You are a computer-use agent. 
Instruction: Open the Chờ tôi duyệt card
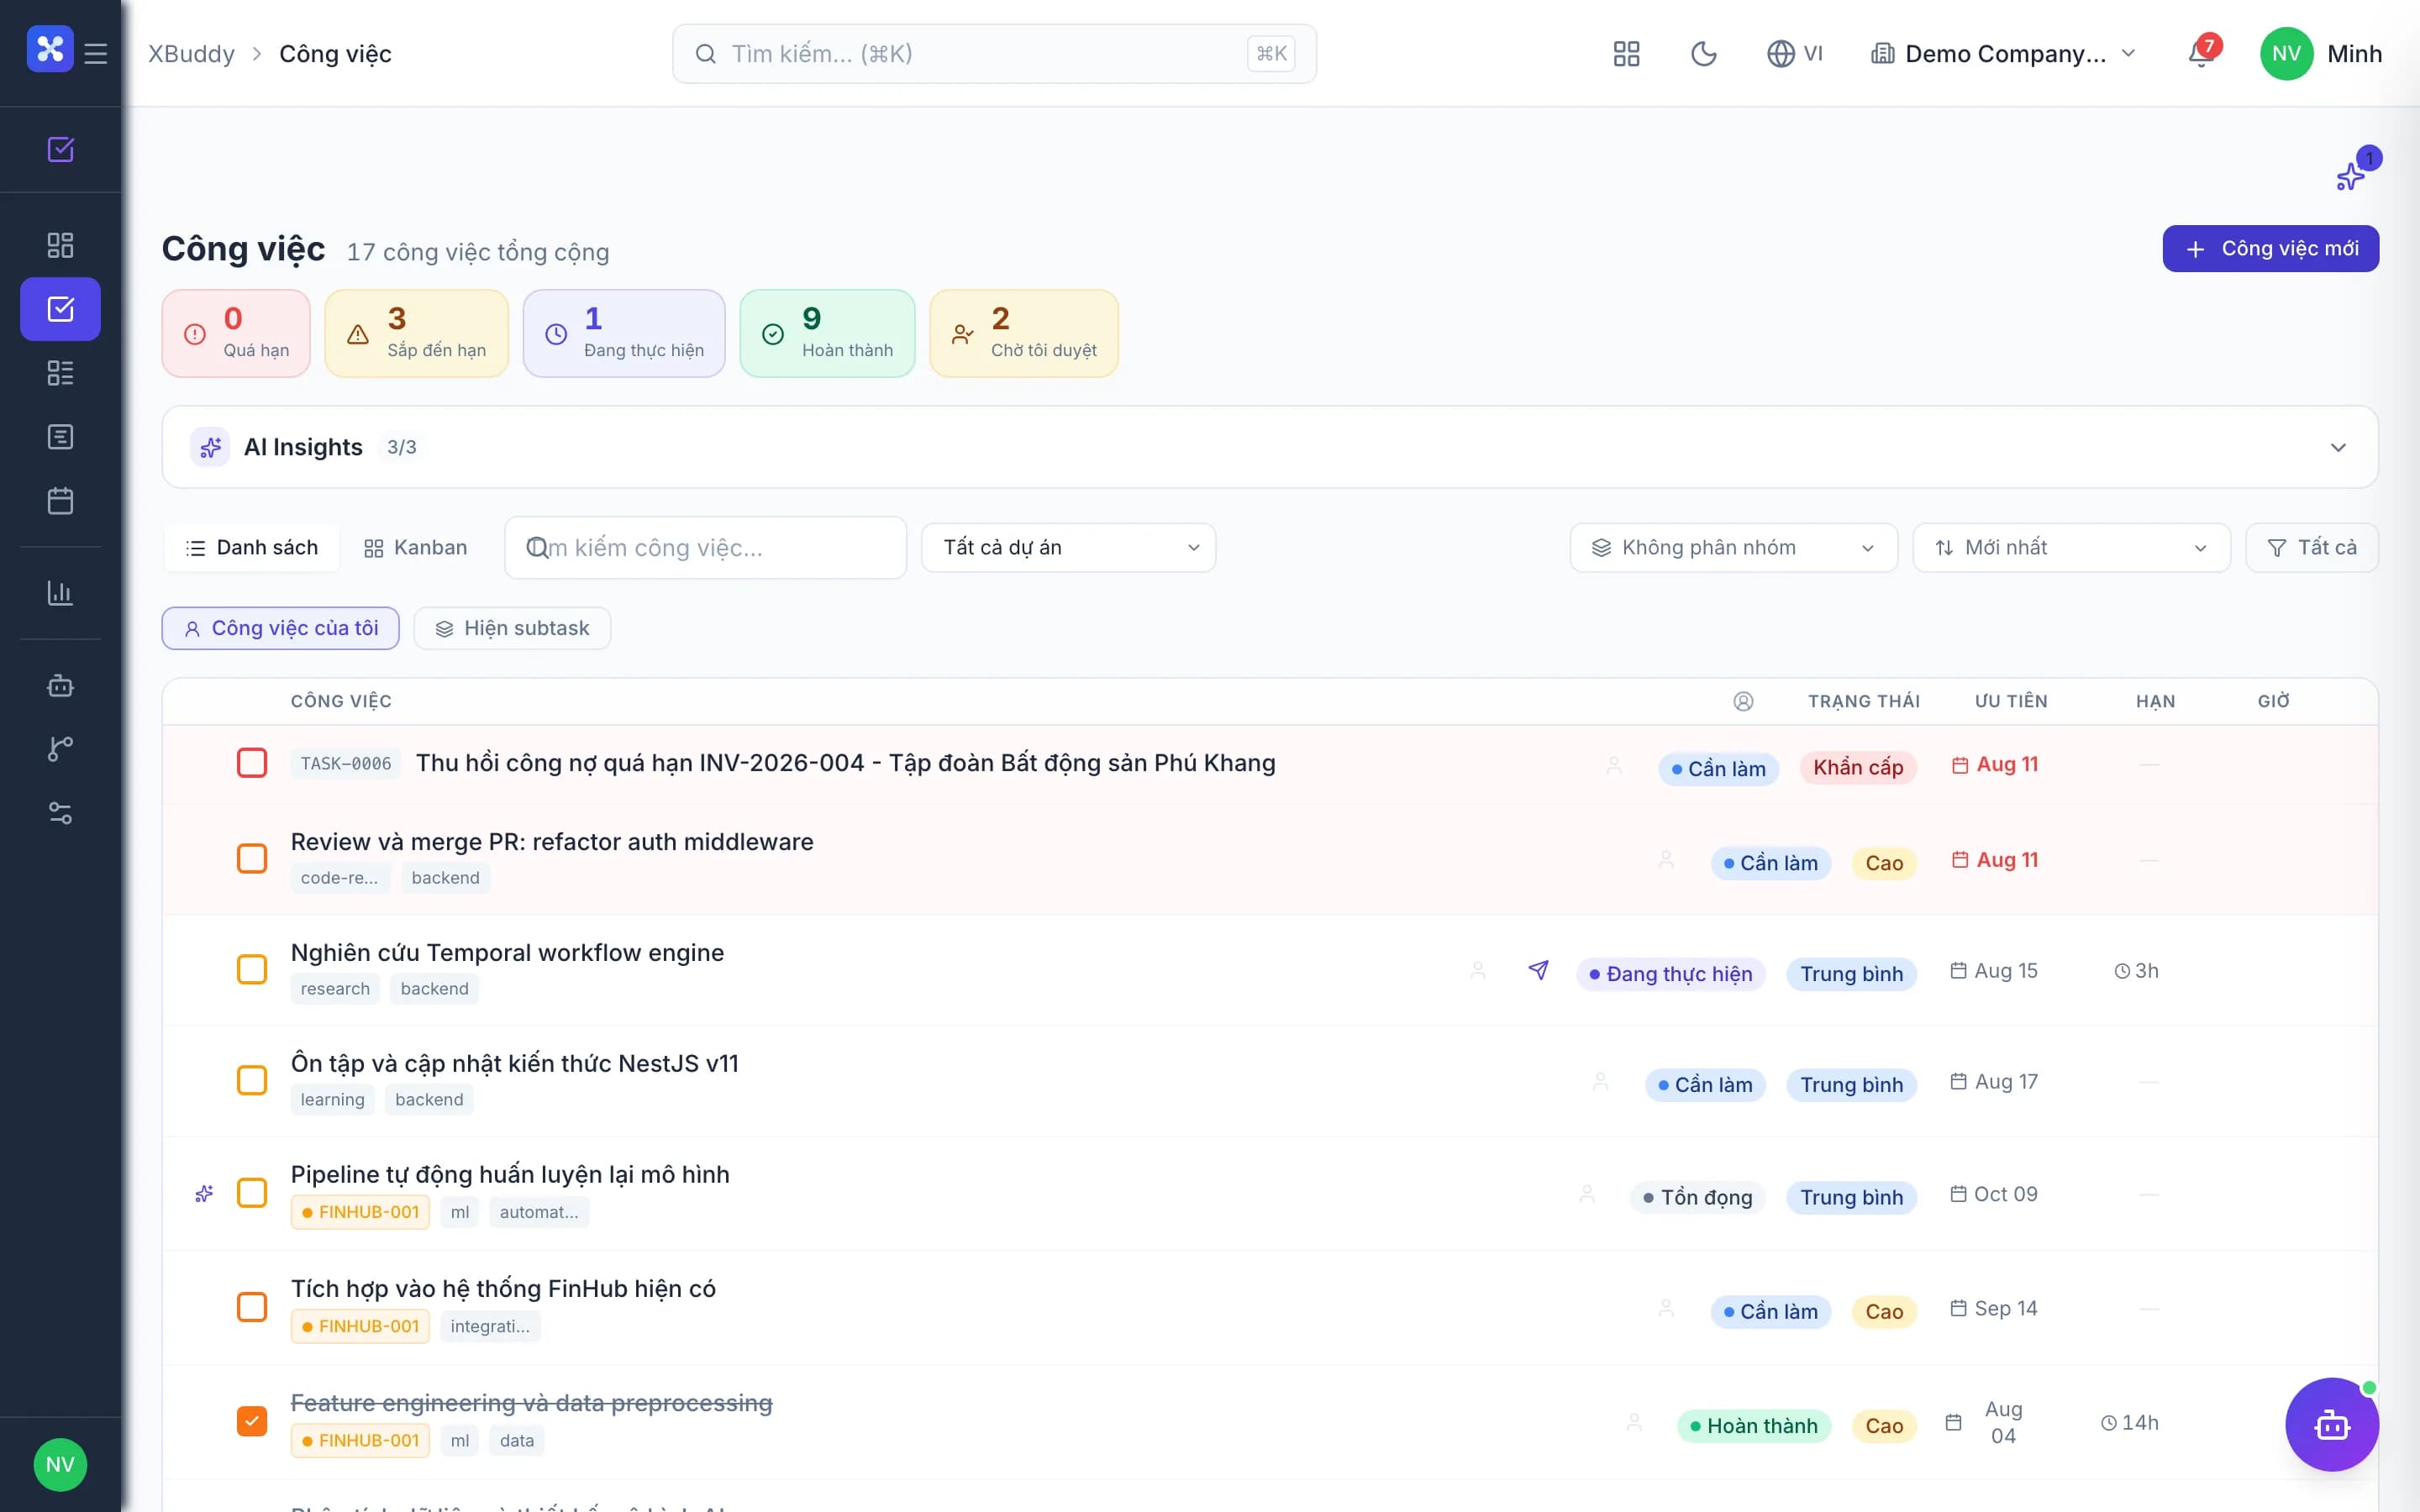tap(1024, 333)
